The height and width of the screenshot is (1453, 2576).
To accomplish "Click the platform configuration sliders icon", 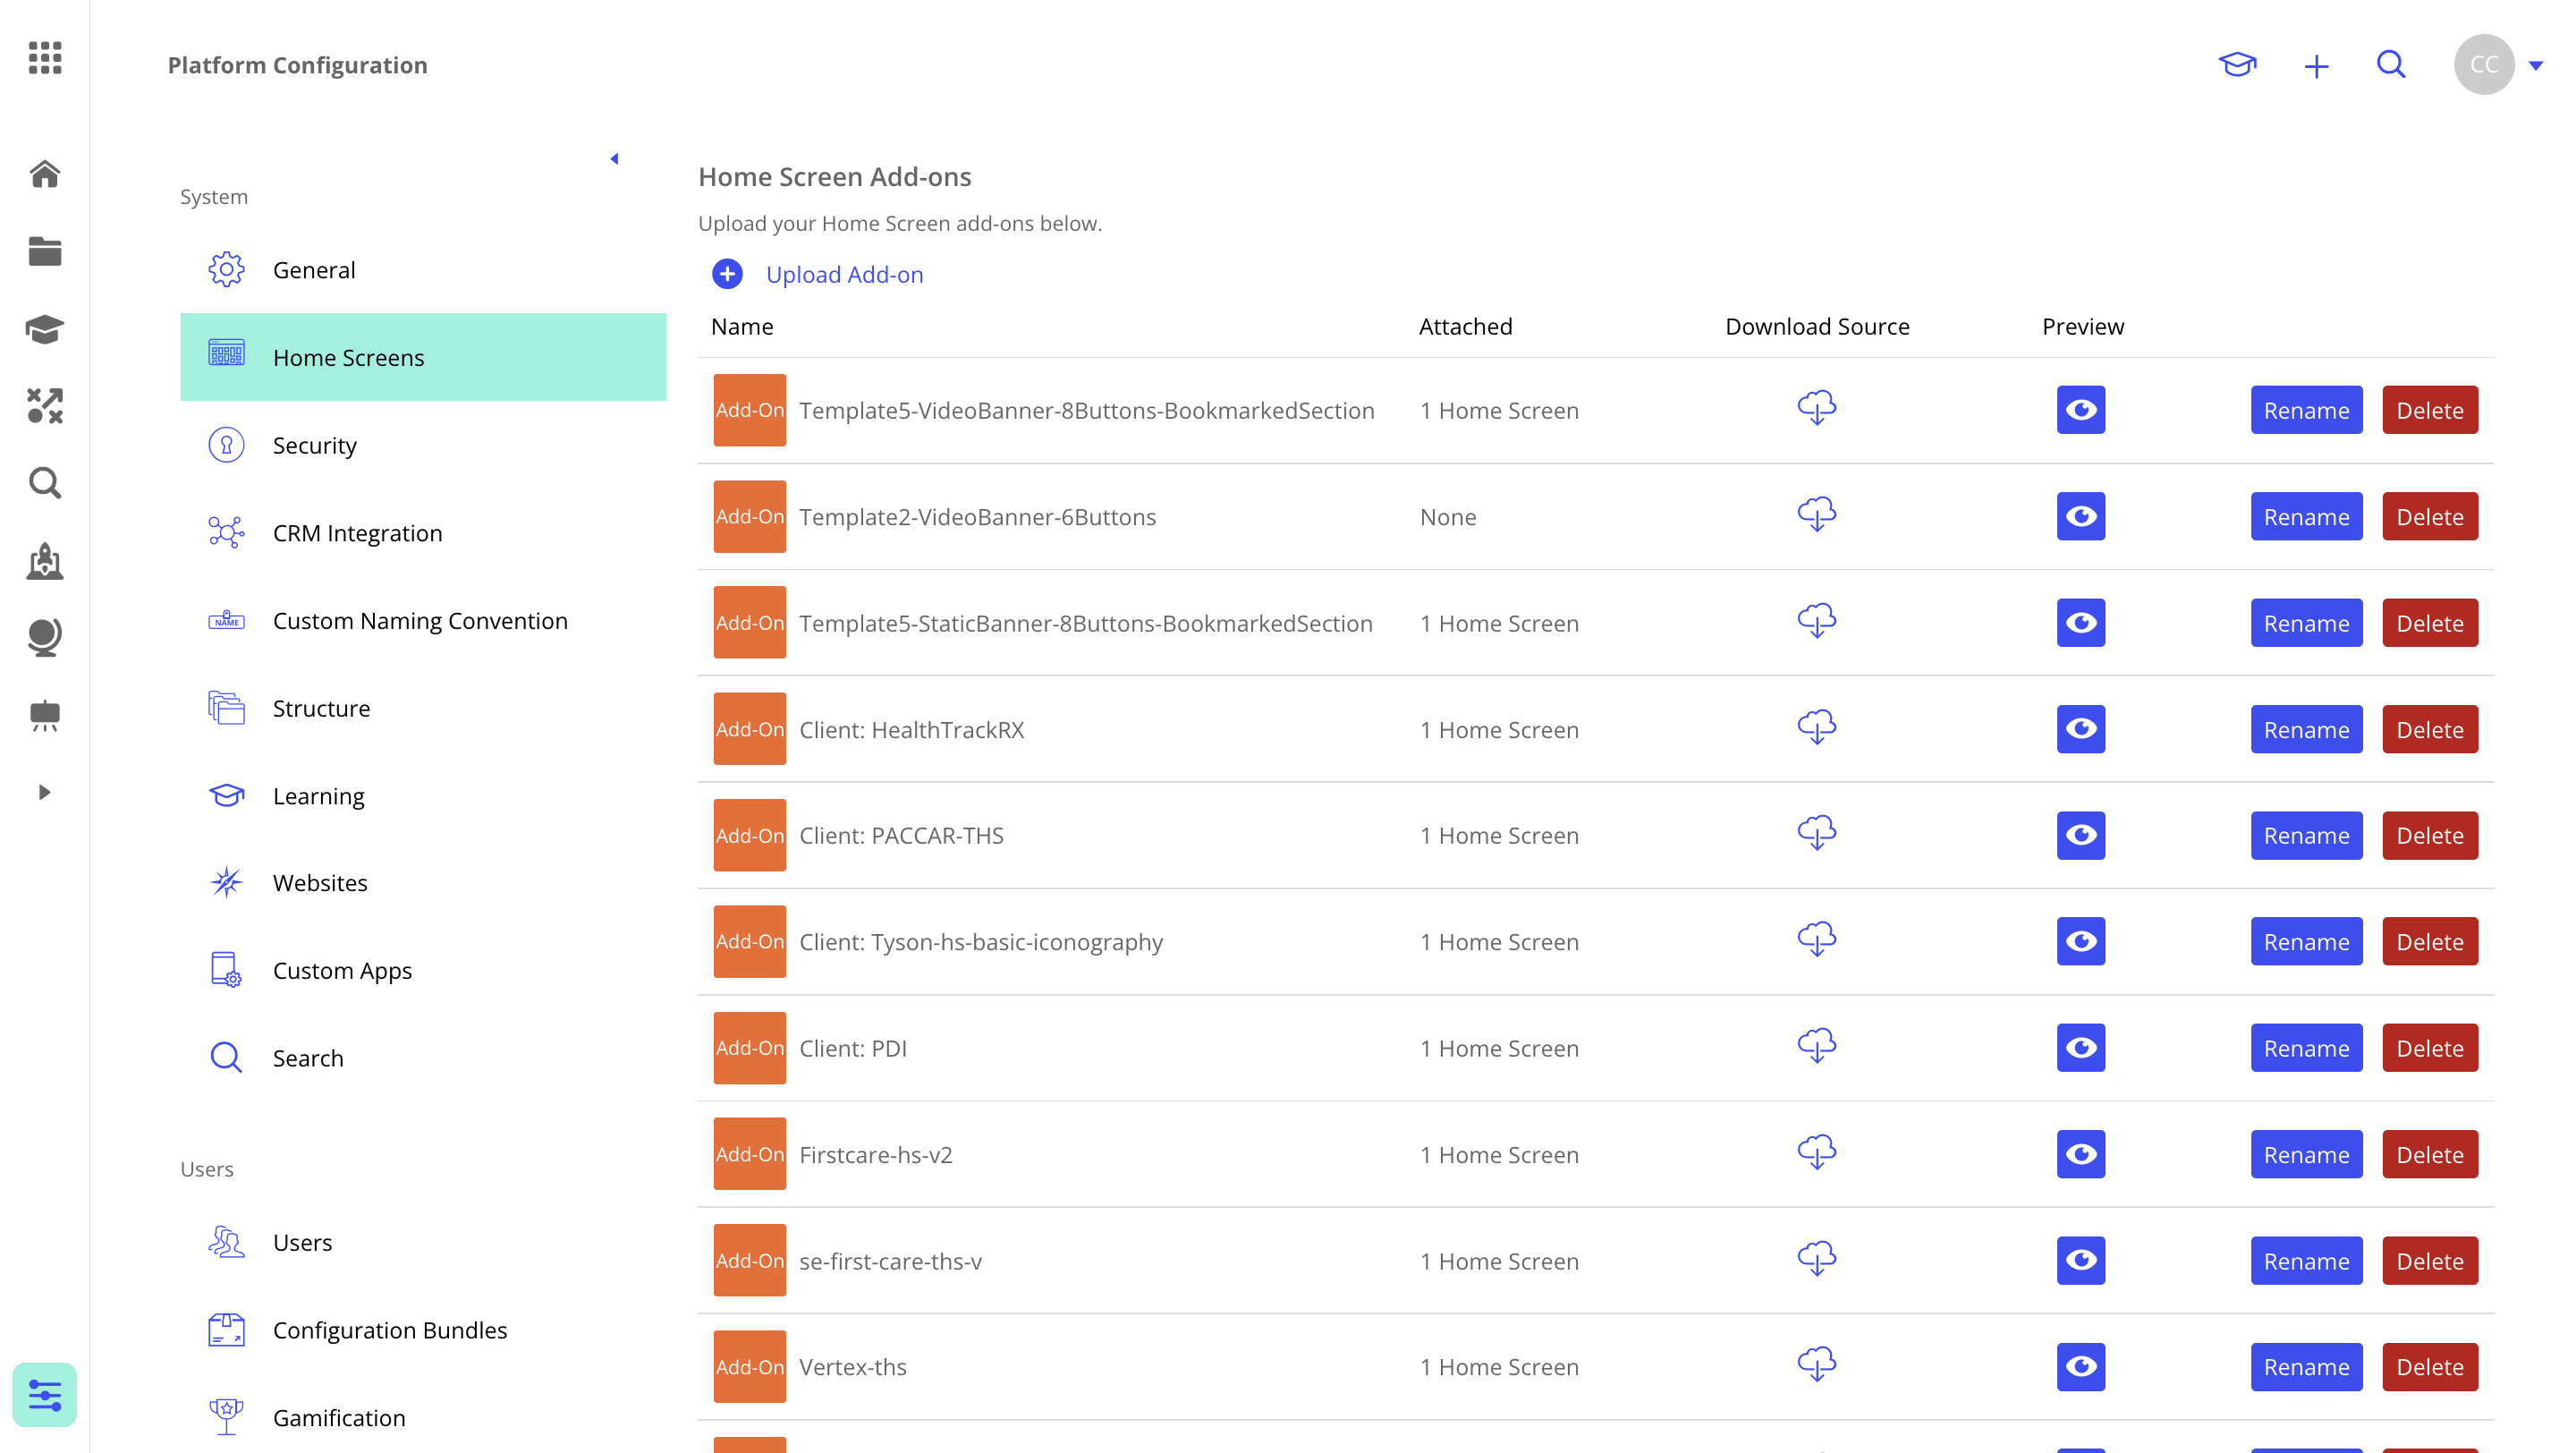I will (x=45, y=1394).
